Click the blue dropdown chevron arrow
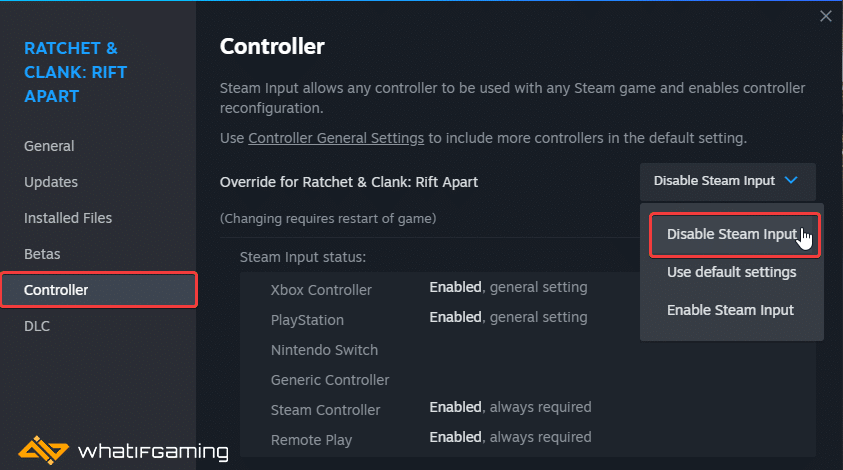The image size is (843, 470). [x=791, y=180]
